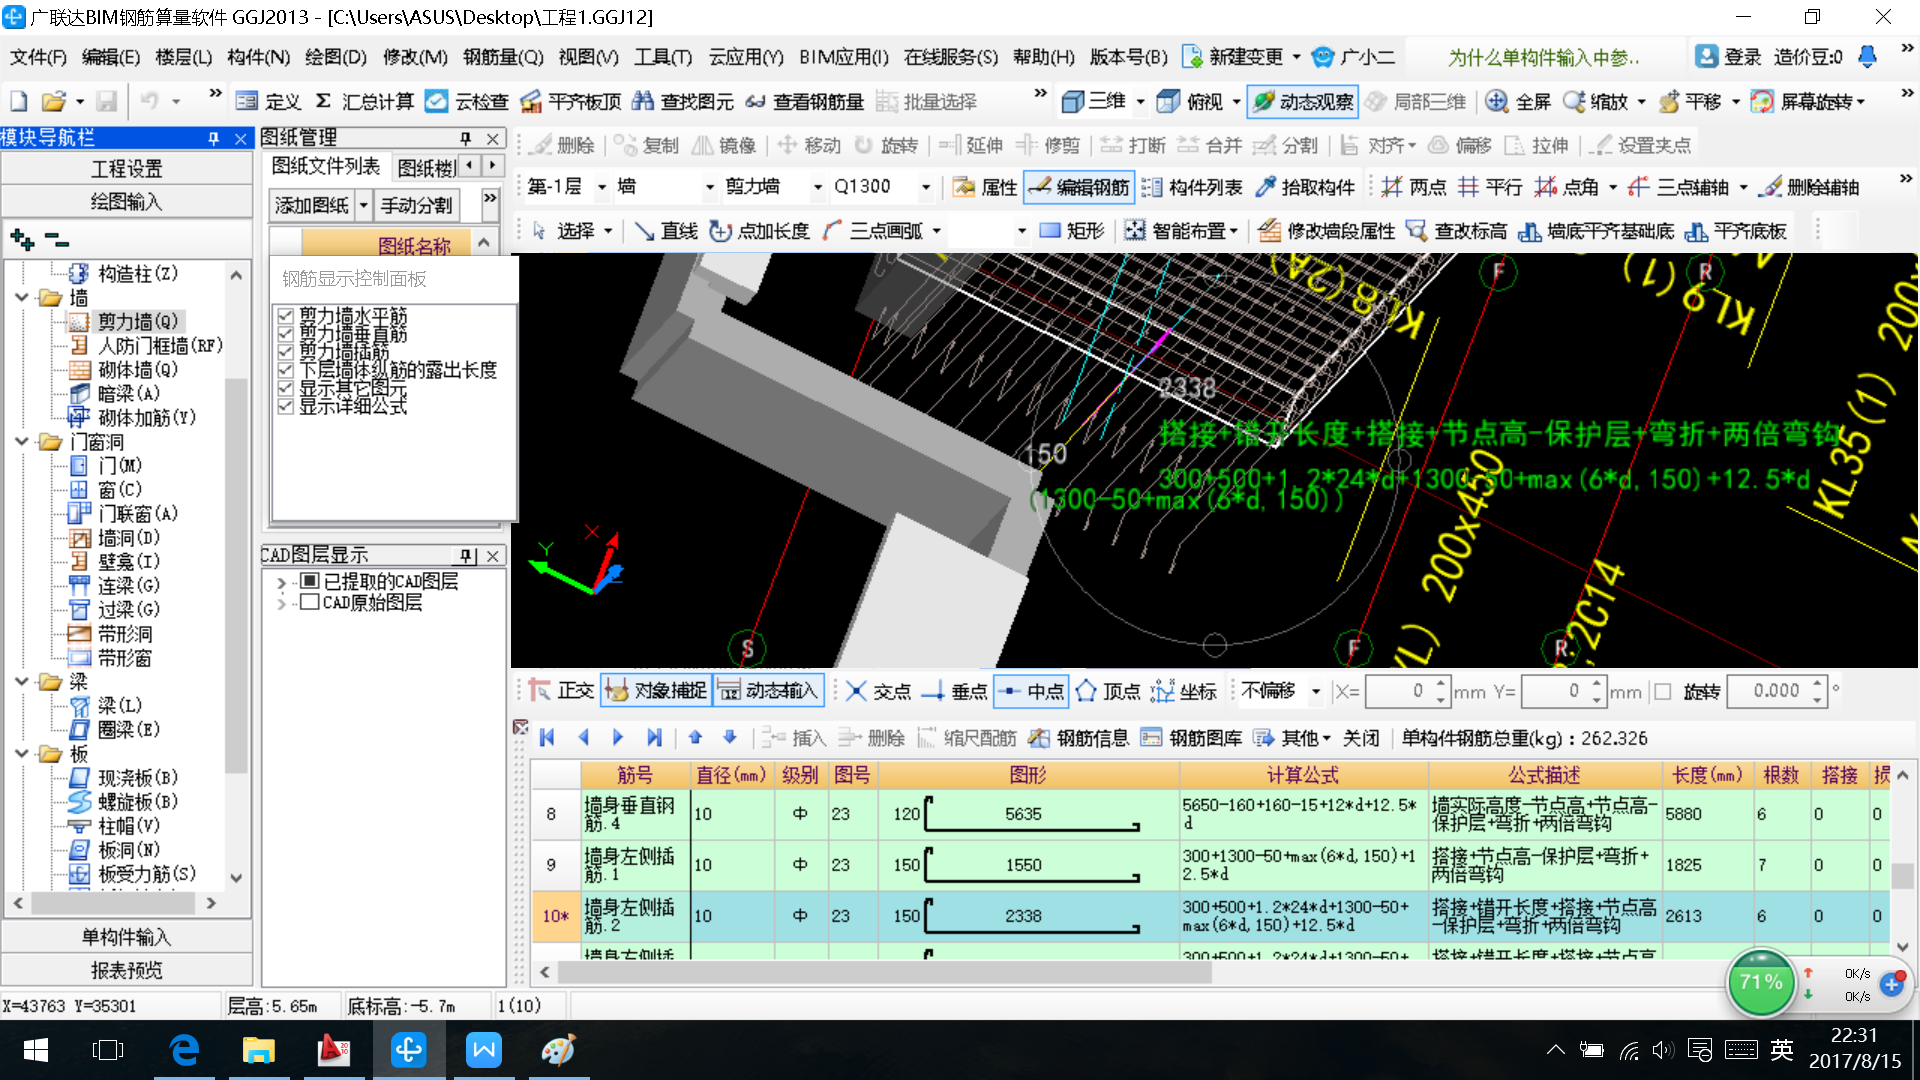Screen dimensions: 1920x1080
Task: Open the 文件(F) menu
Action: [x=38, y=57]
